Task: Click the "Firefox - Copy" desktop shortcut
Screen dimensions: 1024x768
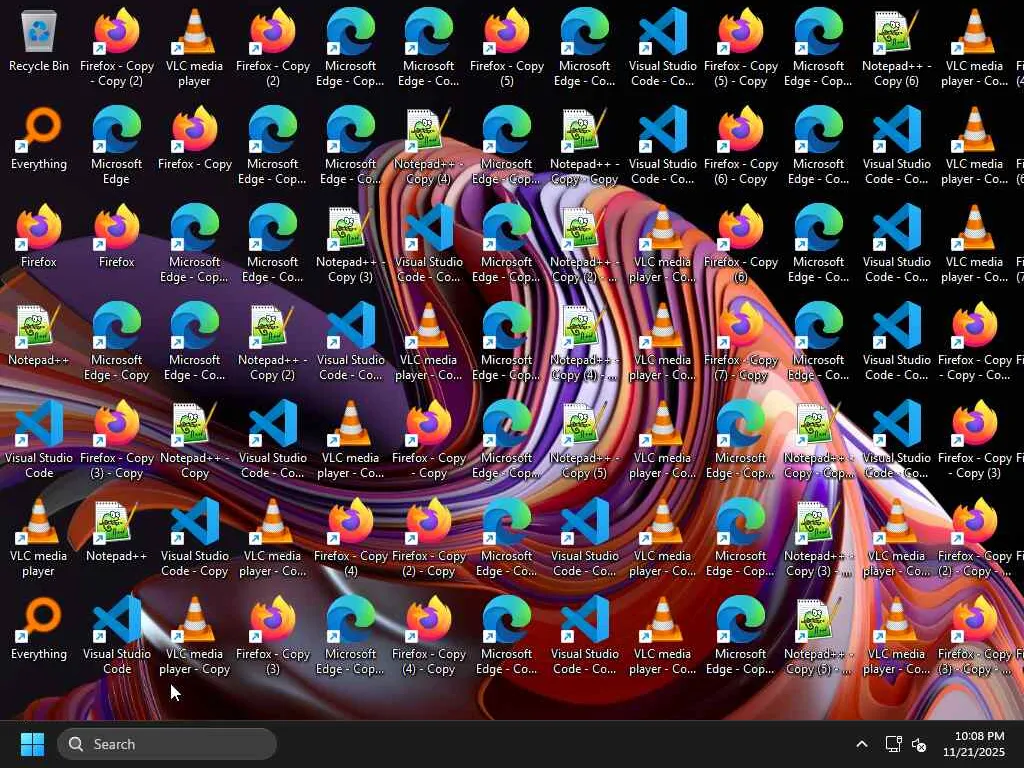Action: 195,140
